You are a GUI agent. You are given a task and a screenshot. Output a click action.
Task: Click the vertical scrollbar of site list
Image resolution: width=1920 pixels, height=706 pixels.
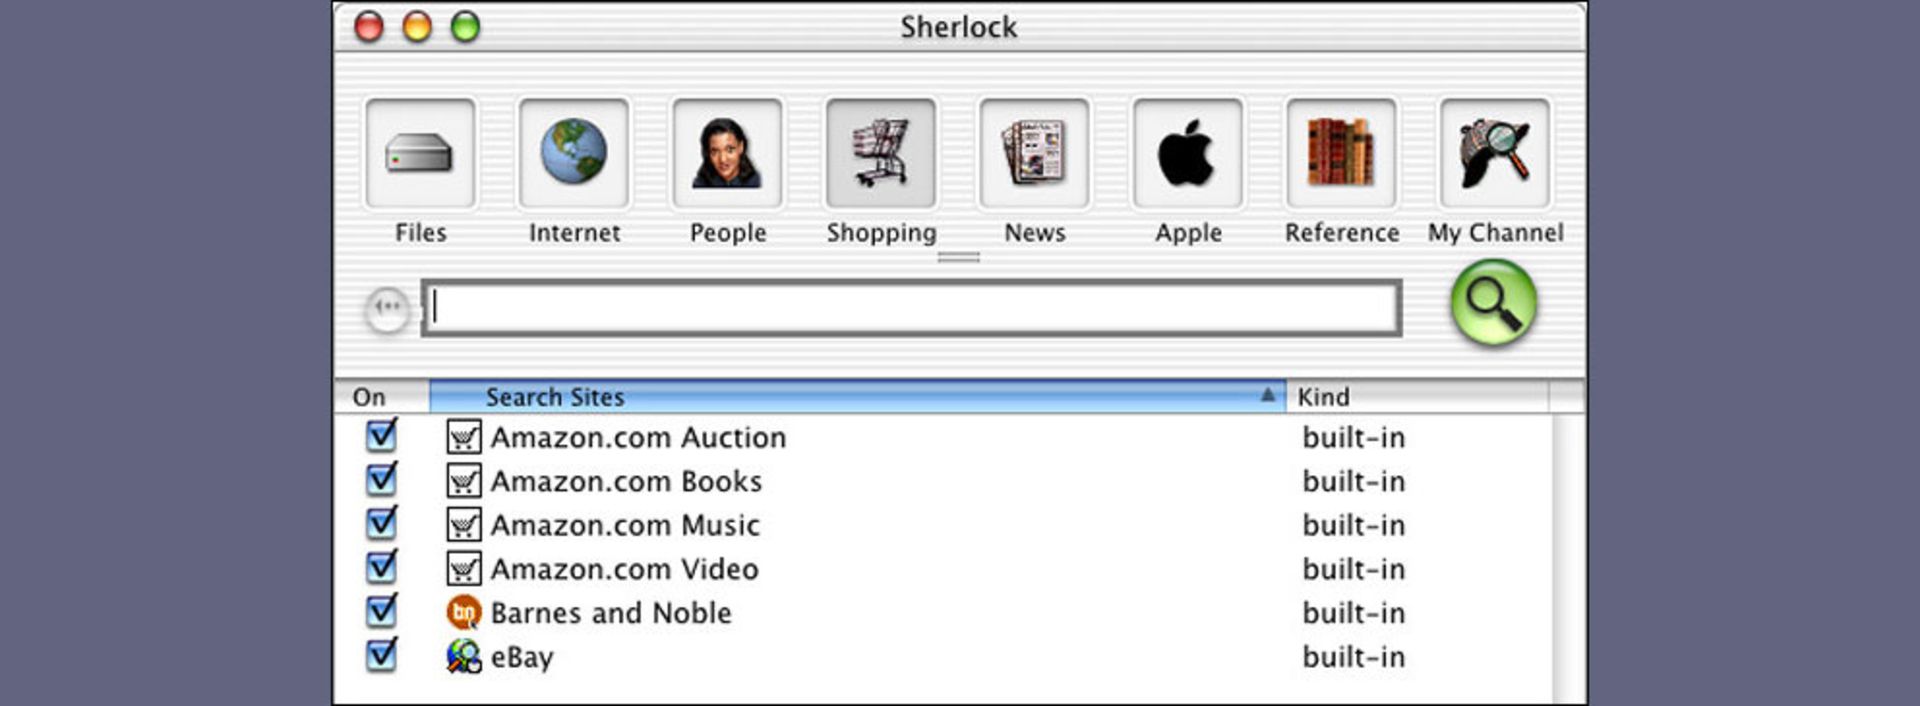point(1569,559)
